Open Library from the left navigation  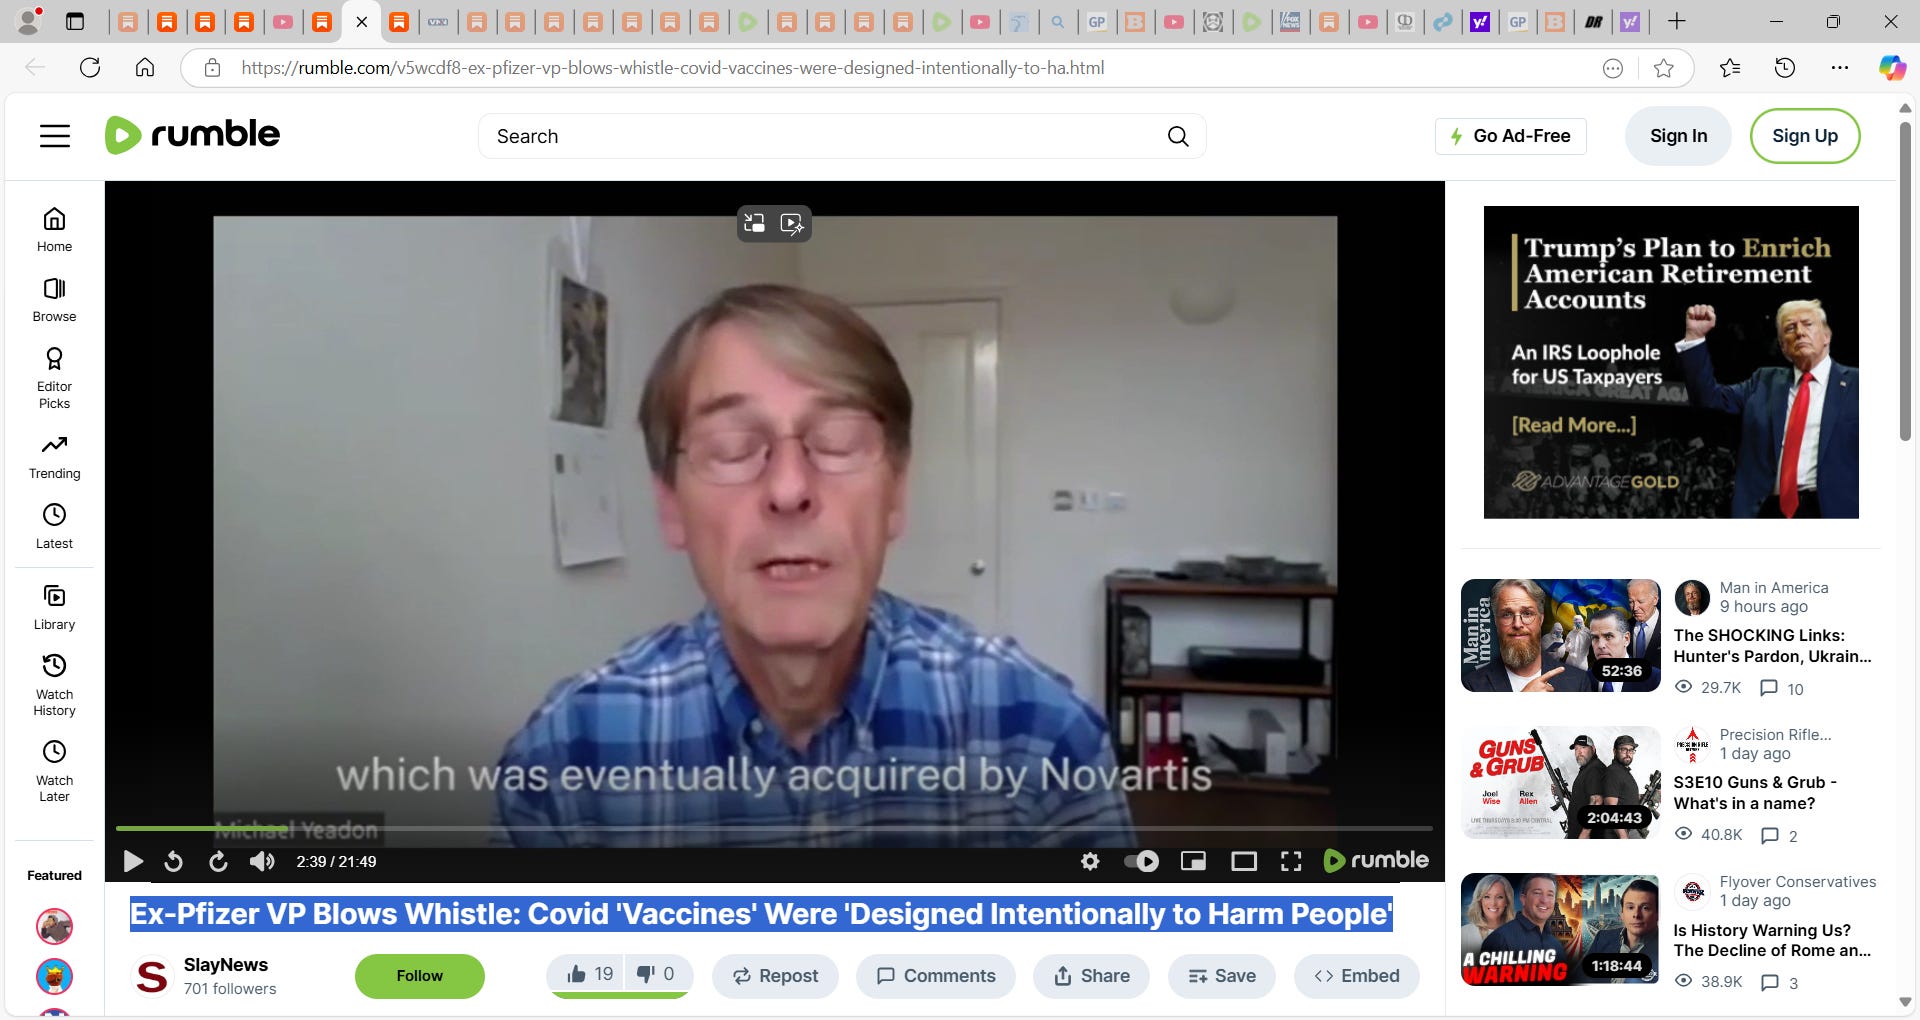tap(54, 605)
